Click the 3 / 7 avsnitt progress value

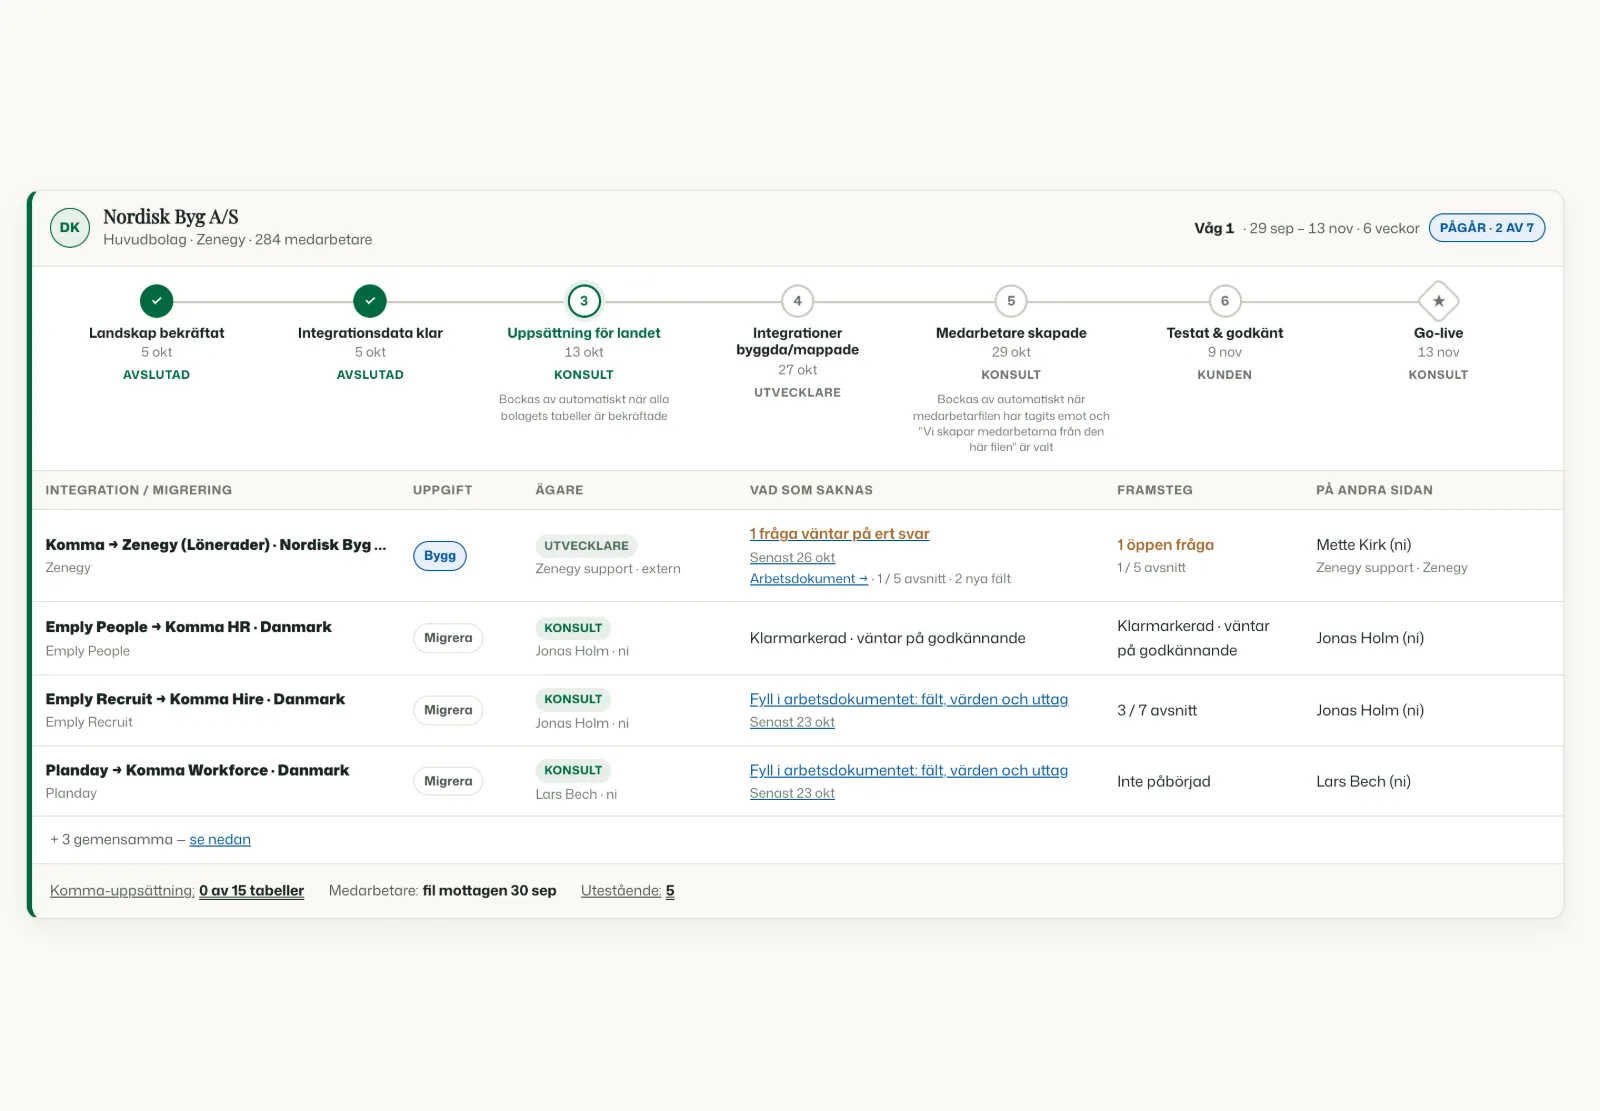point(1157,710)
